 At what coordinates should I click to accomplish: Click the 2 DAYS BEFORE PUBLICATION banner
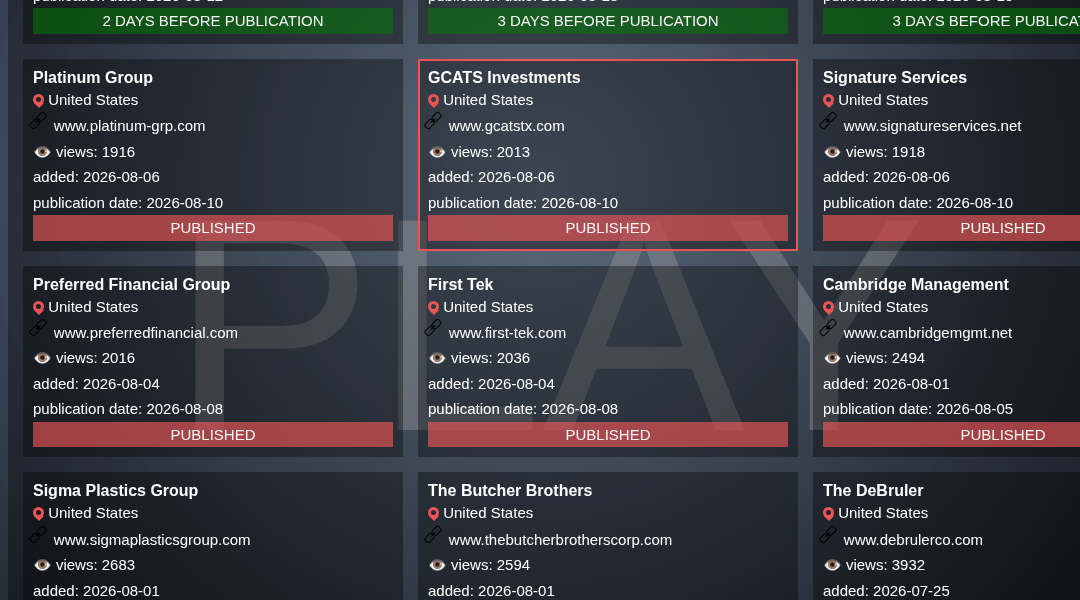pos(213,21)
